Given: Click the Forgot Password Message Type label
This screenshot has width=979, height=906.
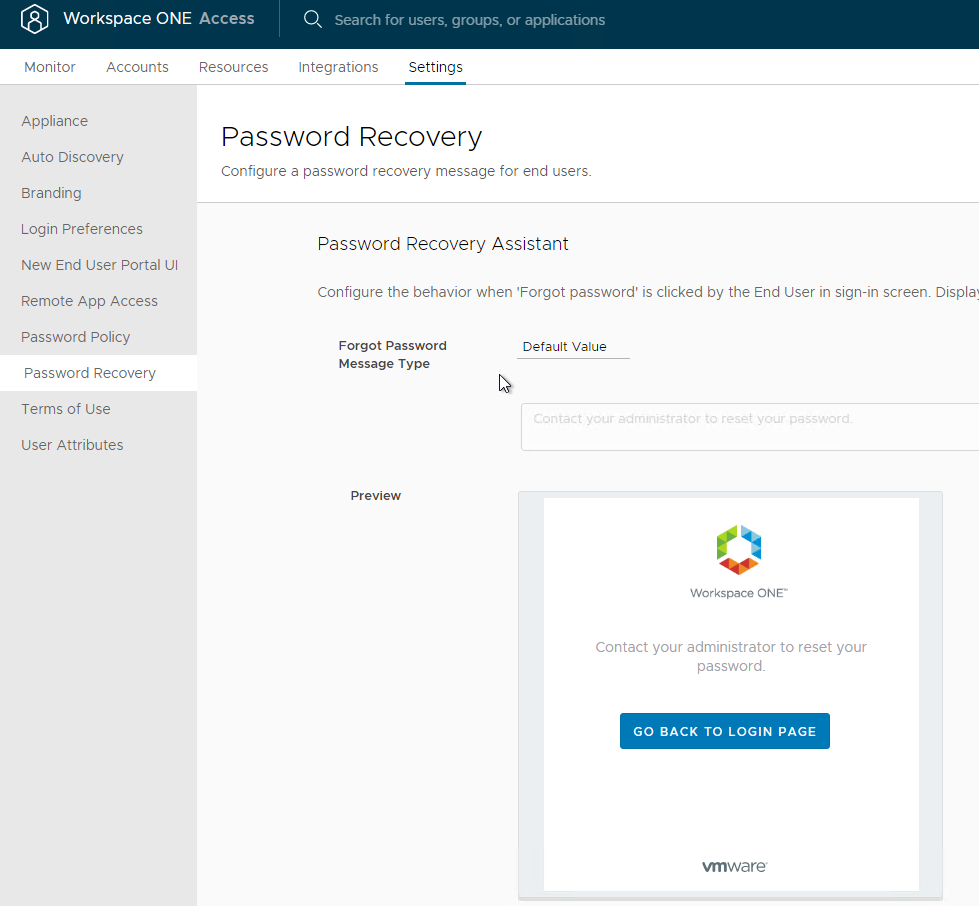Looking at the screenshot, I should tap(392, 355).
